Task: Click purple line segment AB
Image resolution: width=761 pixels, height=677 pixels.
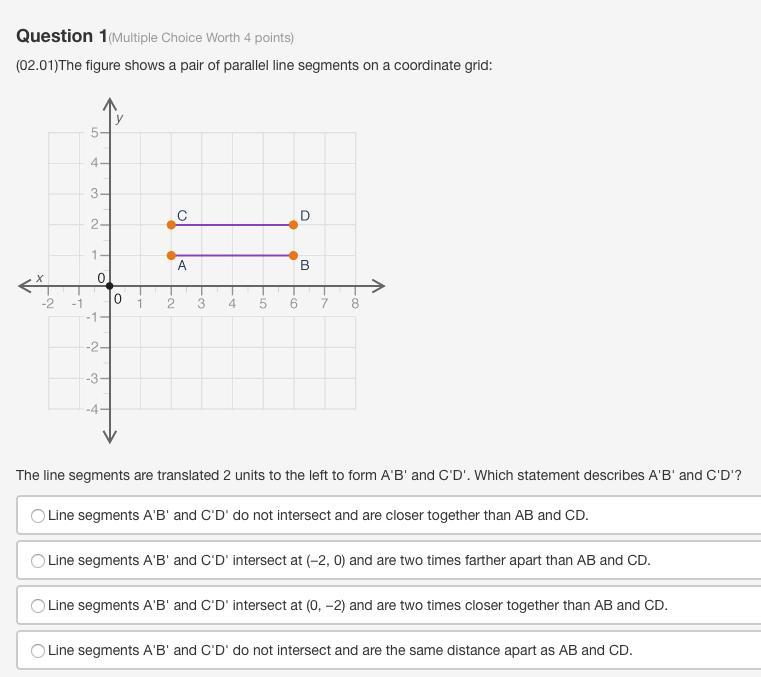Action: (x=232, y=255)
